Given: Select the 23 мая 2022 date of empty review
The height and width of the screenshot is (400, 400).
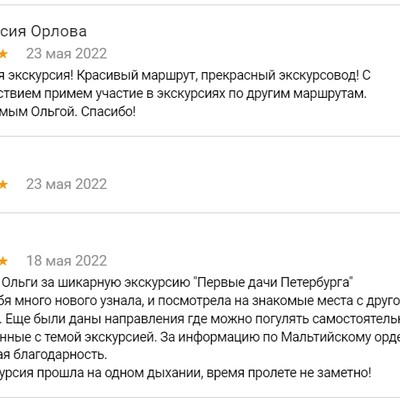Looking at the screenshot, I should click(67, 184).
